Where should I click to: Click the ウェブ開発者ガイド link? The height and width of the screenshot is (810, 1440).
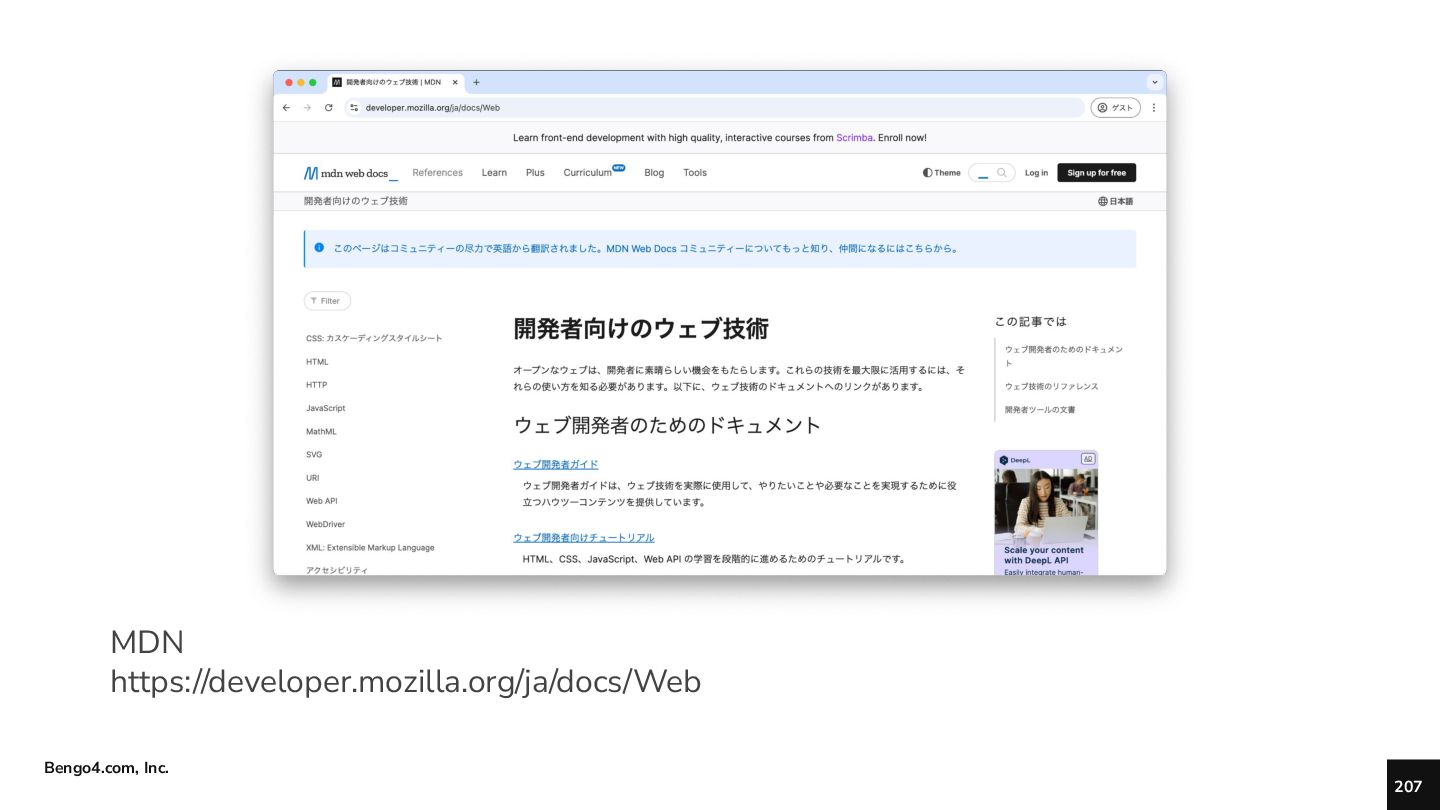(556, 464)
